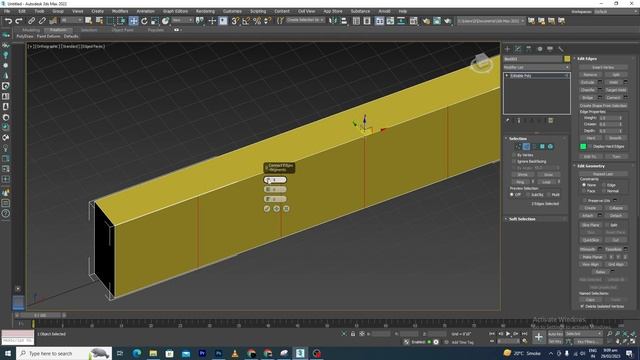Switch to the Freeform ribbon tab
This screenshot has width=640, height=360.
point(58,30)
